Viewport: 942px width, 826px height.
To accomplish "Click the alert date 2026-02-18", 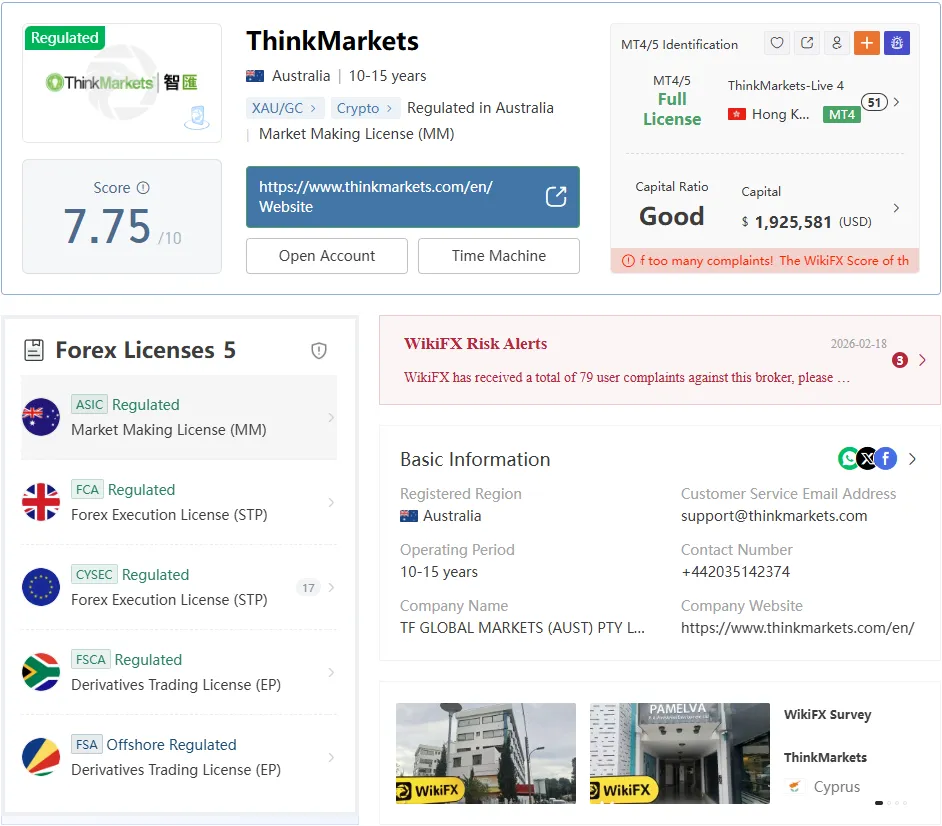I will [858, 344].
